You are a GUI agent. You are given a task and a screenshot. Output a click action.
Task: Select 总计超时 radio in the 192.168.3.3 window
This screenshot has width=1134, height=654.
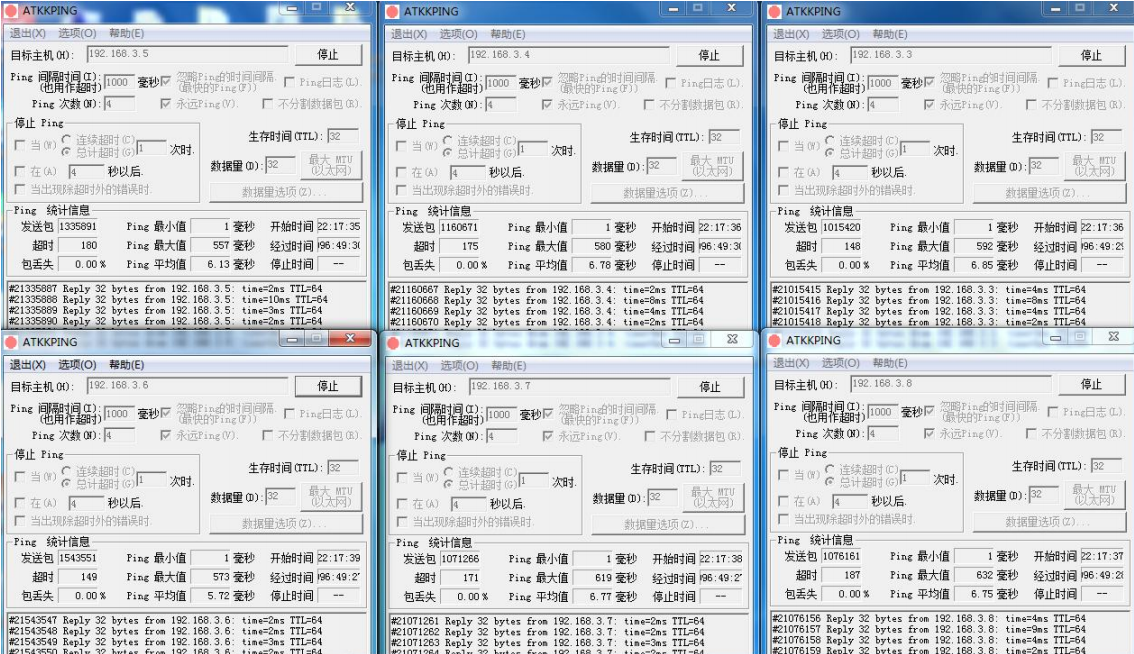830,153
